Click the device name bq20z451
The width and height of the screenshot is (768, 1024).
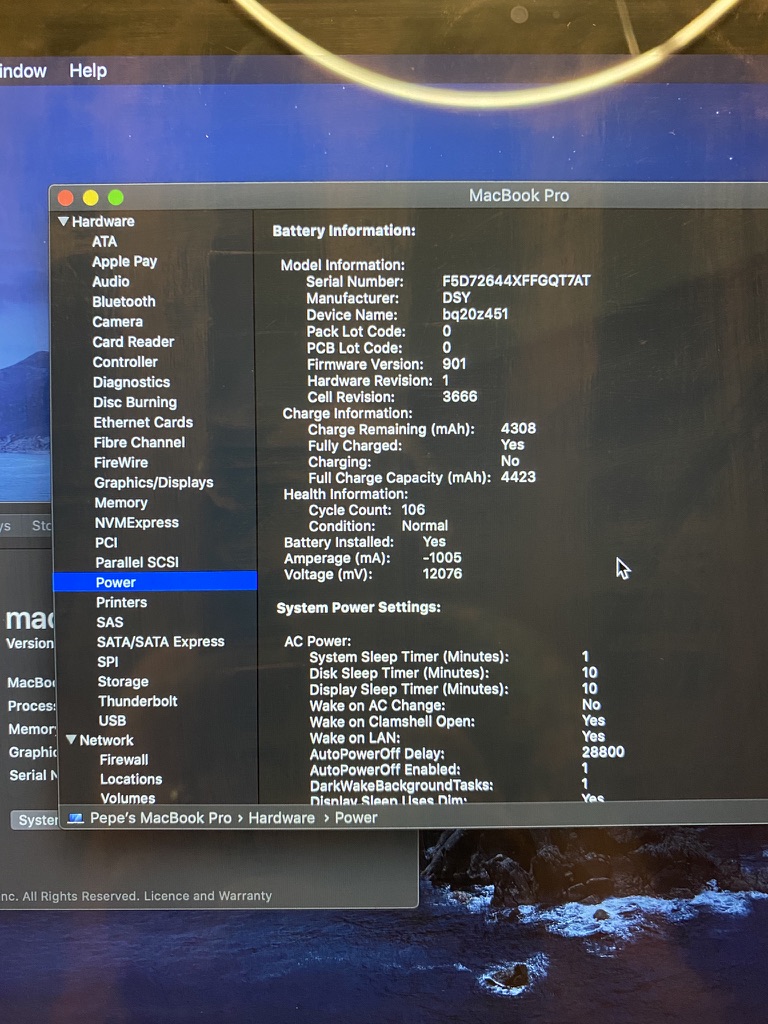pyautogui.click(x=475, y=314)
